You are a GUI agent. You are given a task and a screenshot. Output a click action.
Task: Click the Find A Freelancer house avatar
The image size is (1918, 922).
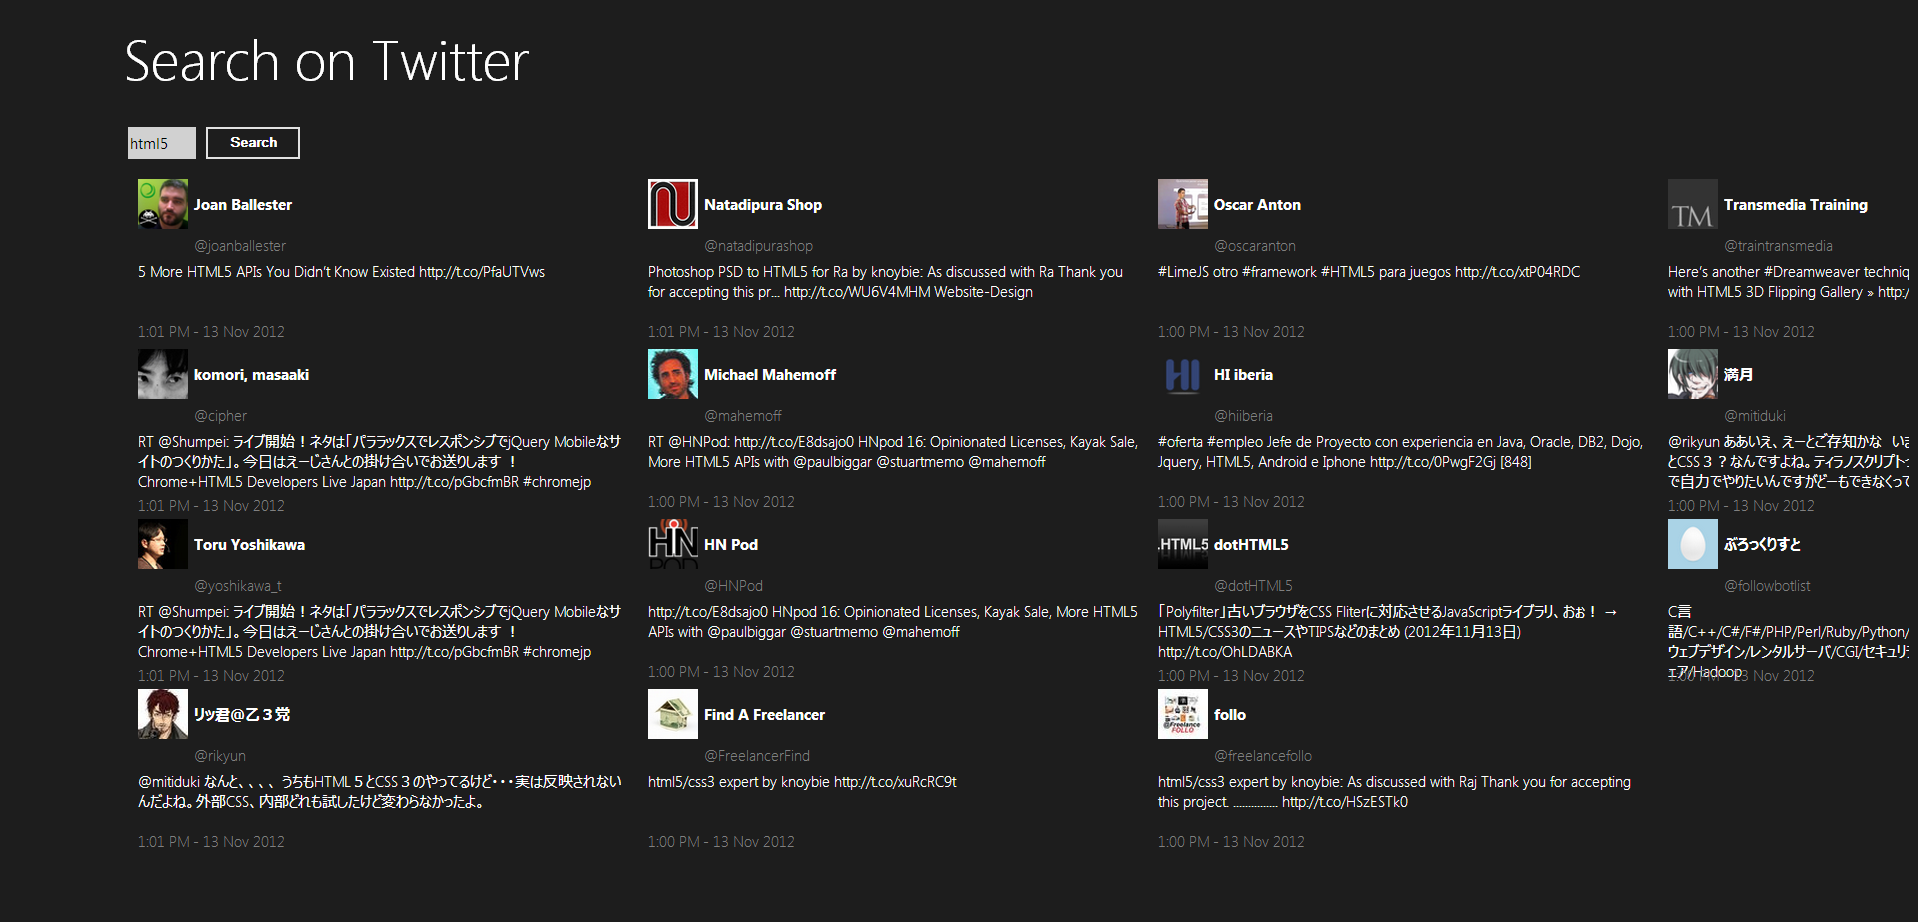pyautogui.click(x=672, y=714)
